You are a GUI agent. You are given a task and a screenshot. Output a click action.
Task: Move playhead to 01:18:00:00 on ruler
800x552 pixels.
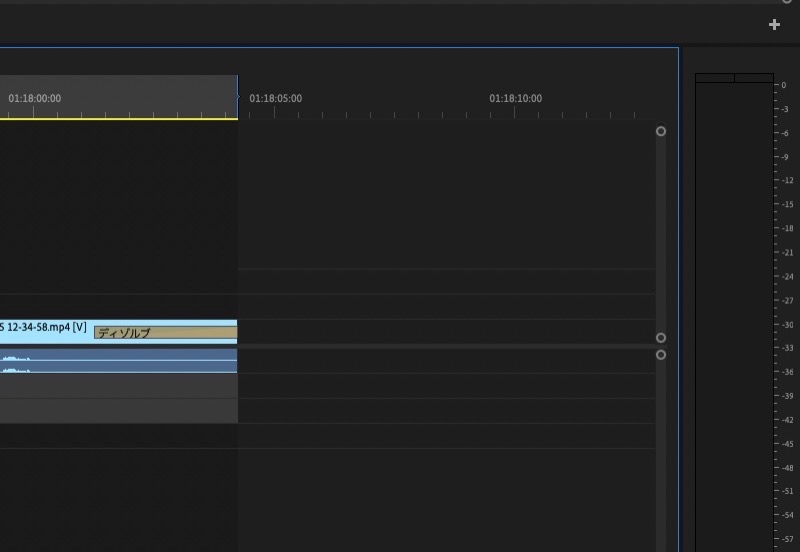click(34, 98)
